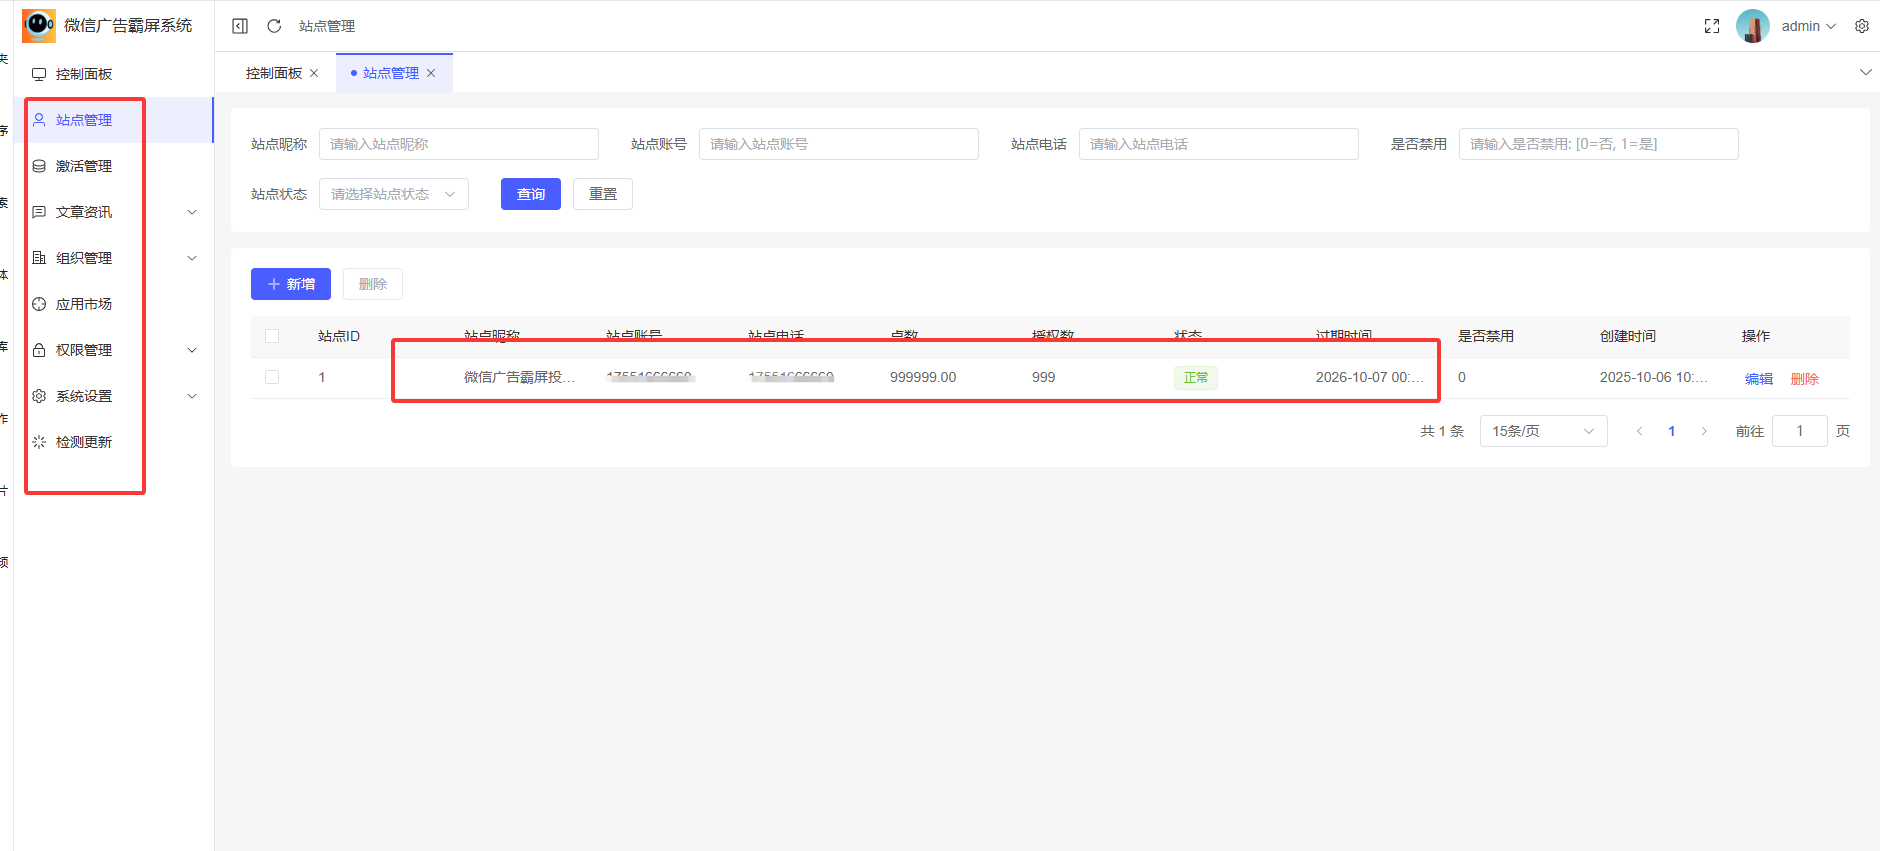
Task: Click 编辑 link for the site row
Action: coord(1758,379)
